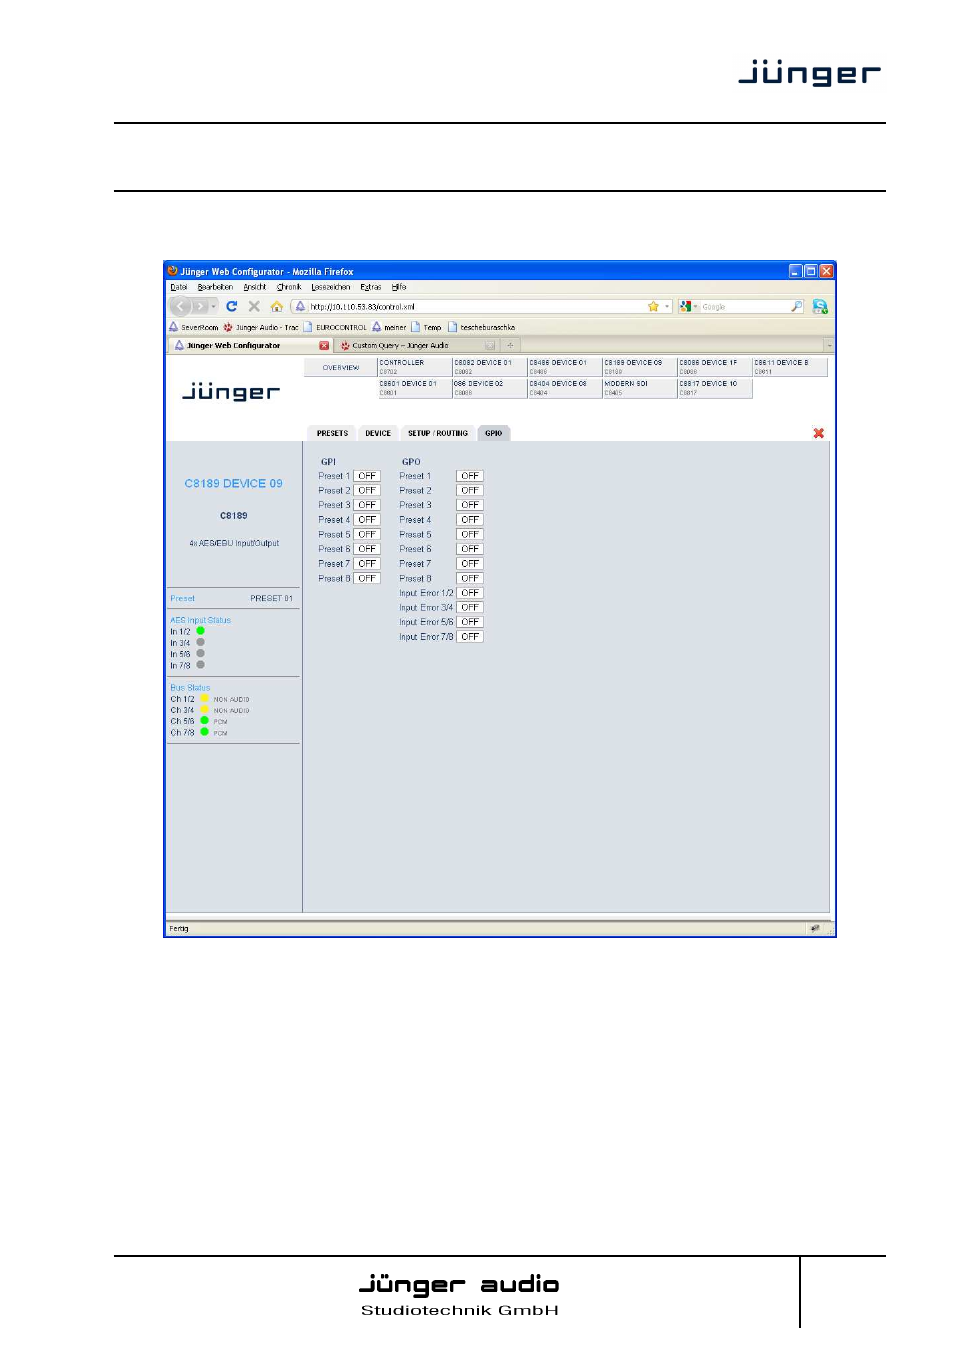This screenshot has height=1350, width=954.
Task: Toggle GPO Preset 4 OFF switch
Action: (x=470, y=520)
